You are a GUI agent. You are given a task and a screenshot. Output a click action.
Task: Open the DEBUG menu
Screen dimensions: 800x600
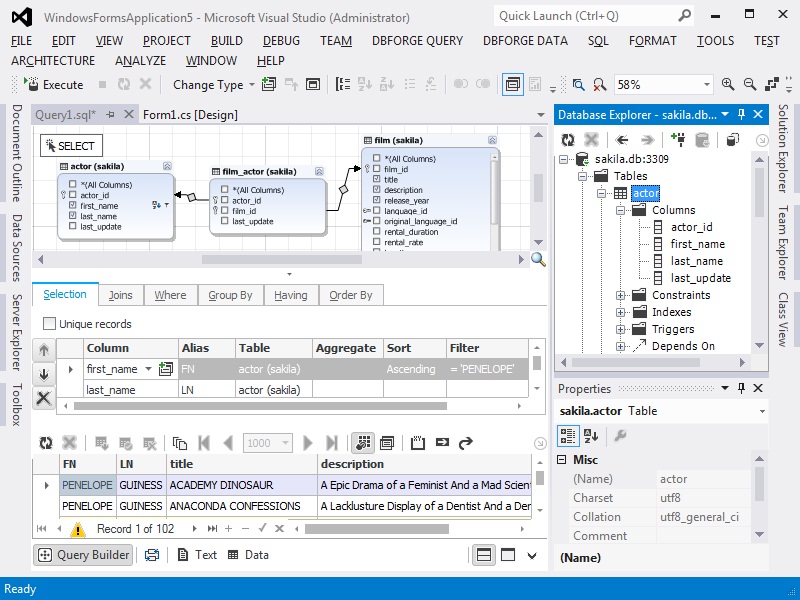(281, 41)
